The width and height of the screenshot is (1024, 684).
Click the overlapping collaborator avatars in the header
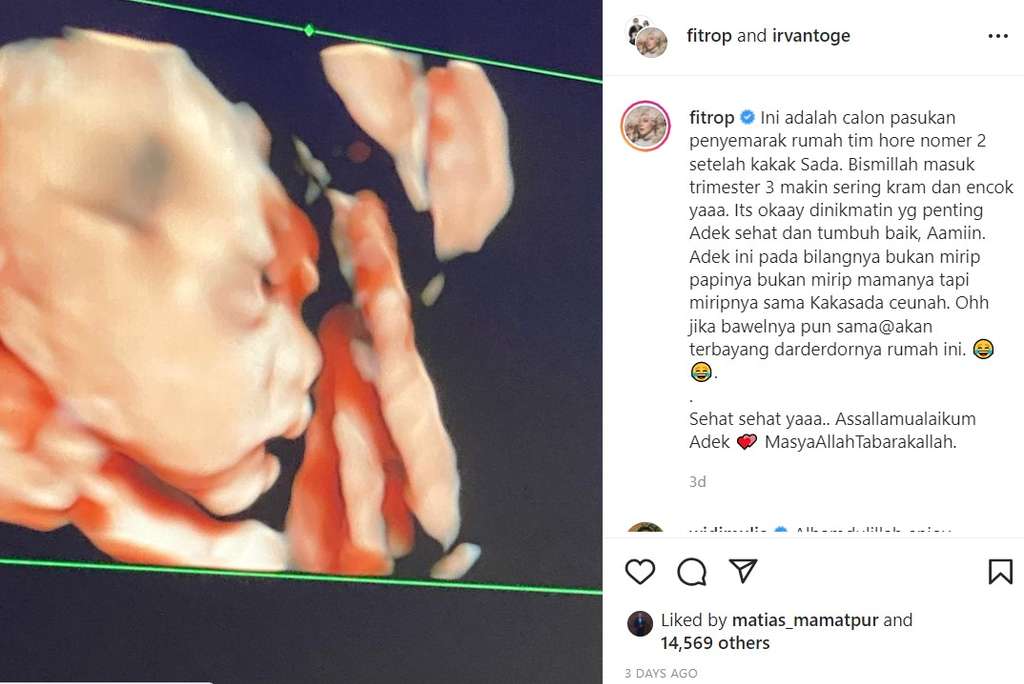[648, 37]
